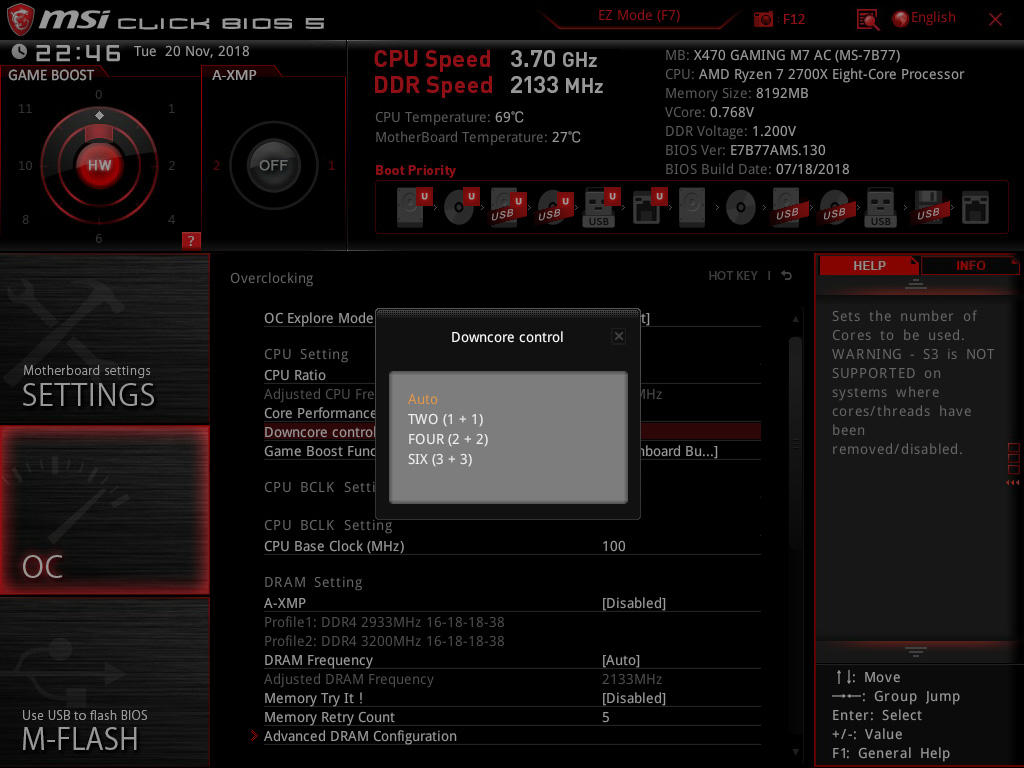Collapse help panel via top grip handle
This screenshot has width=1024, height=768.
point(916,284)
